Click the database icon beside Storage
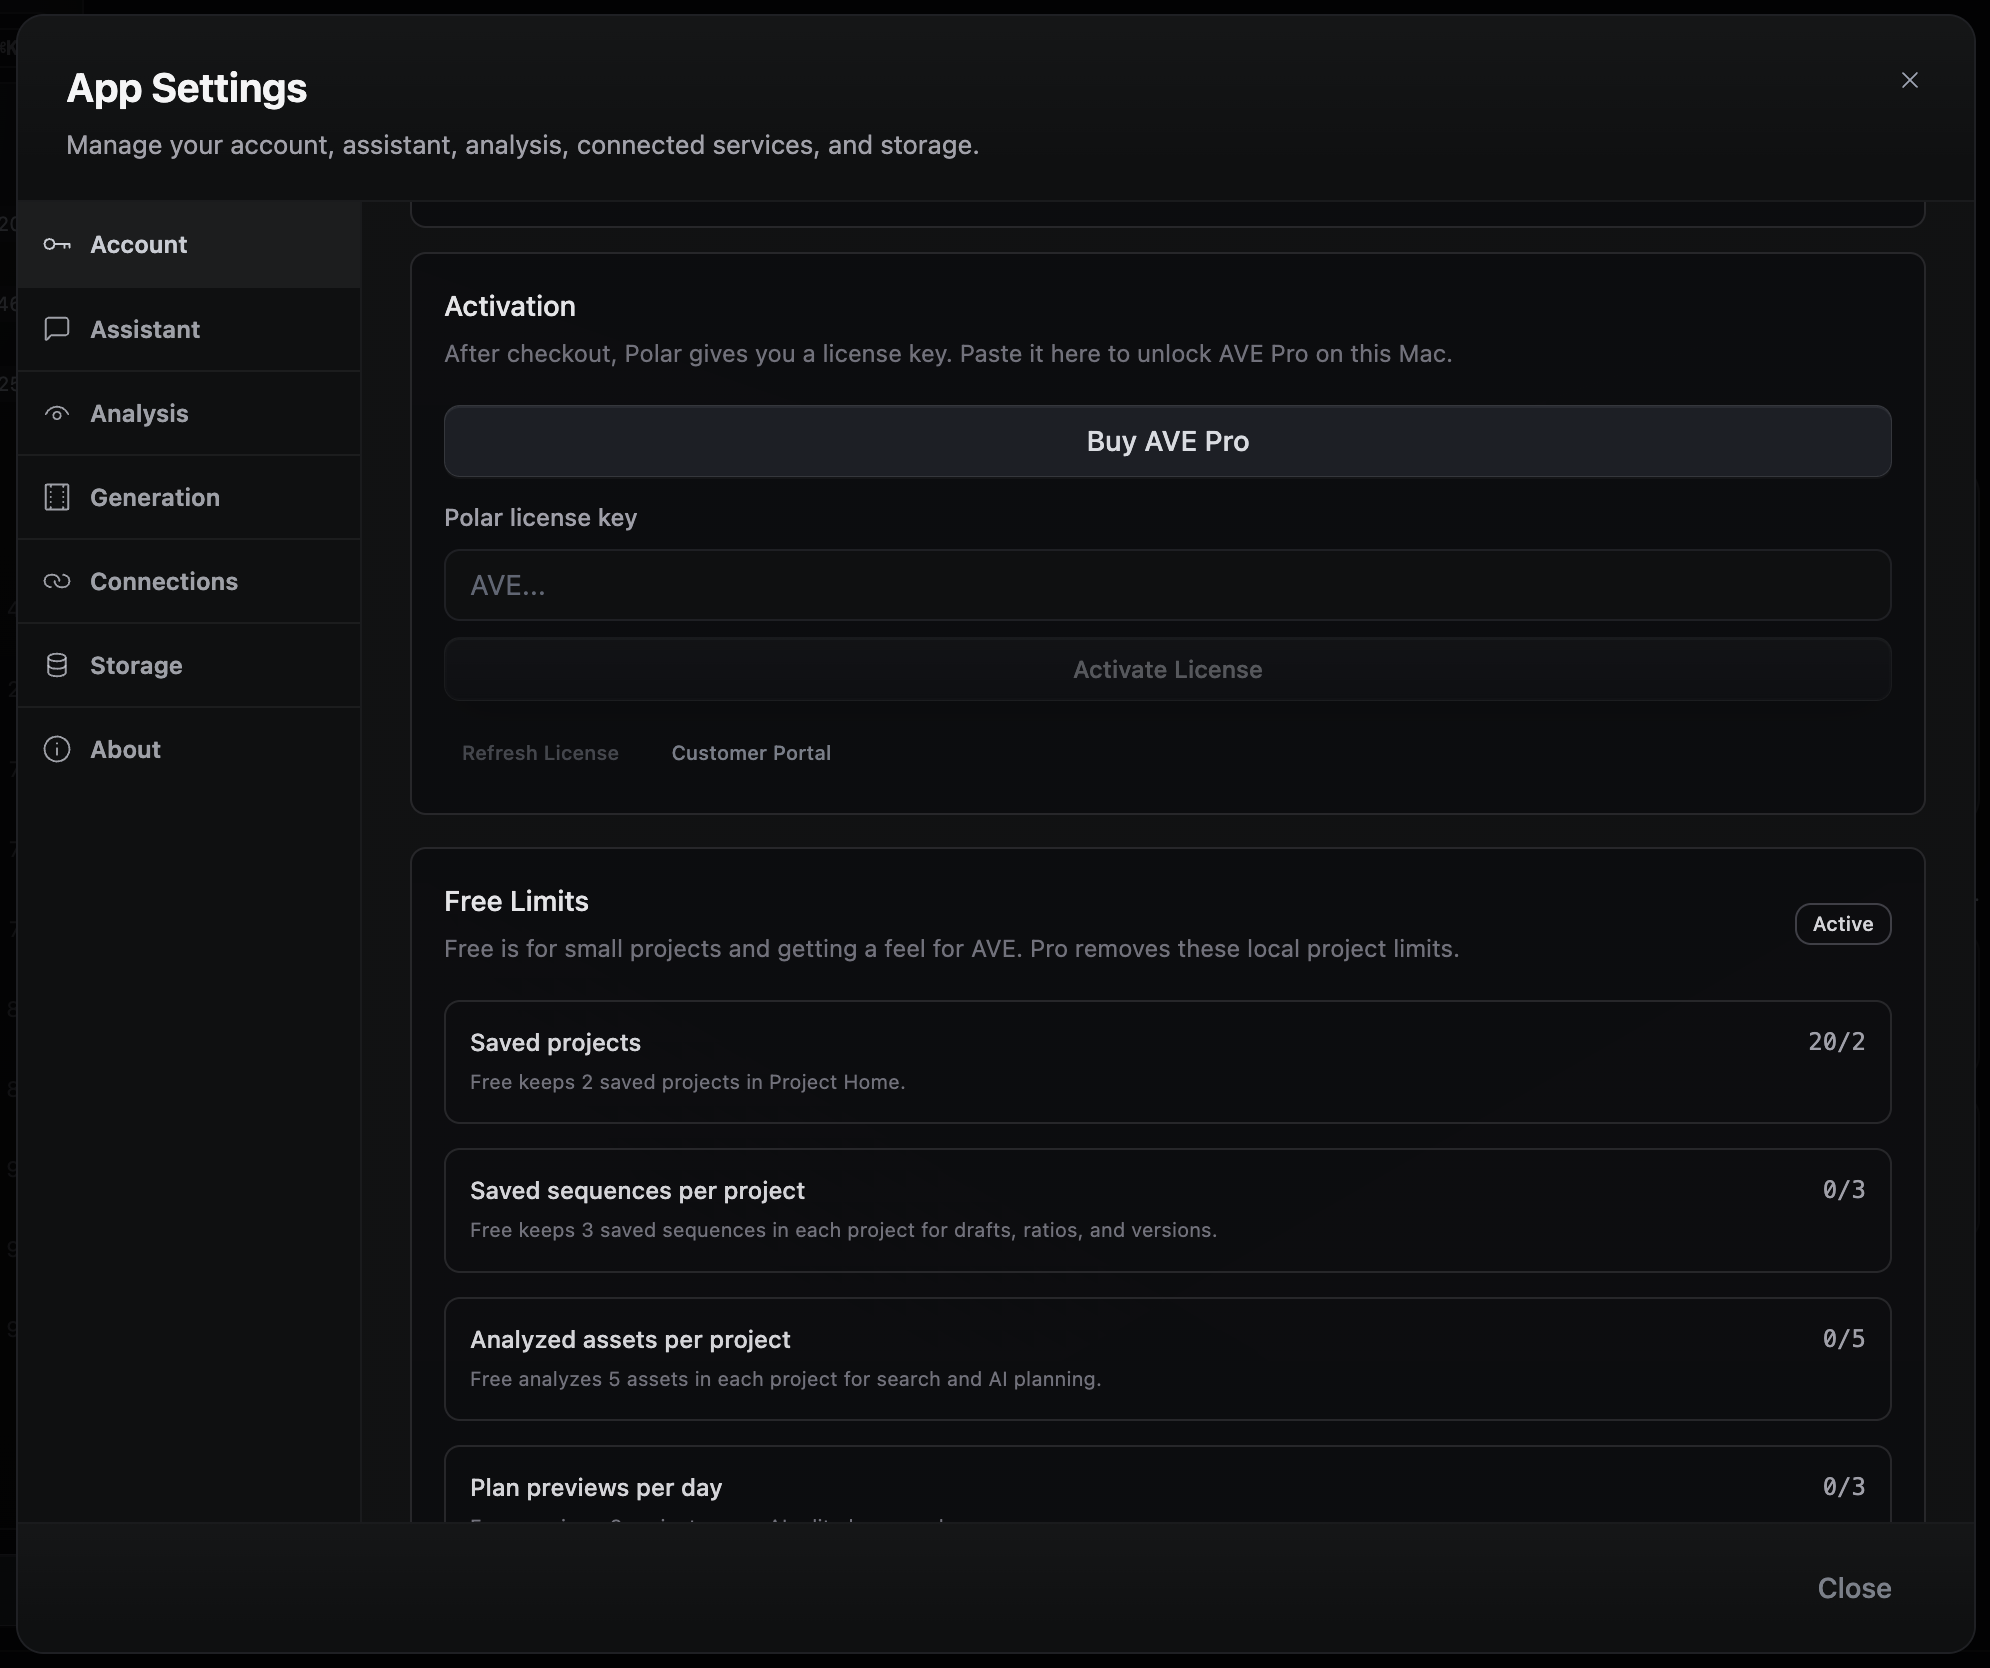Image resolution: width=1990 pixels, height=1668 pixels. click(57, 665)
